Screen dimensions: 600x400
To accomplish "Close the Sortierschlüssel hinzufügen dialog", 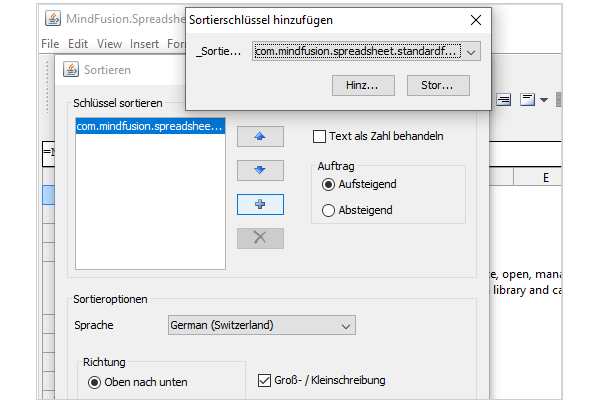I will (476, 20).
